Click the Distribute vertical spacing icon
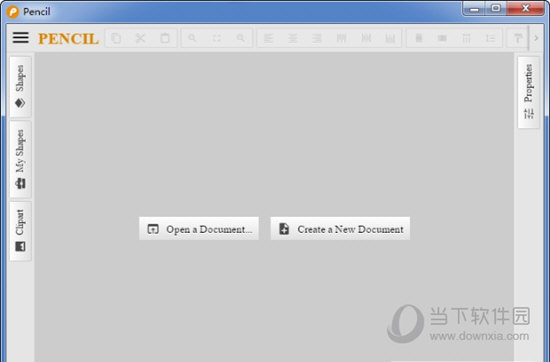This screenshot has height=362, width=550. (491, 38)
